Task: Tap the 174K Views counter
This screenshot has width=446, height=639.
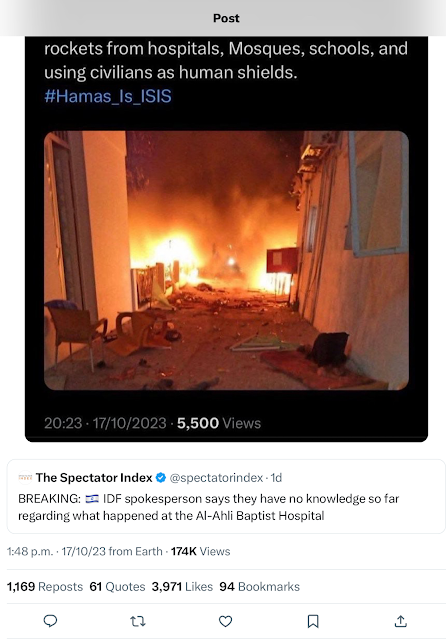Action: (x=201, y=551)
